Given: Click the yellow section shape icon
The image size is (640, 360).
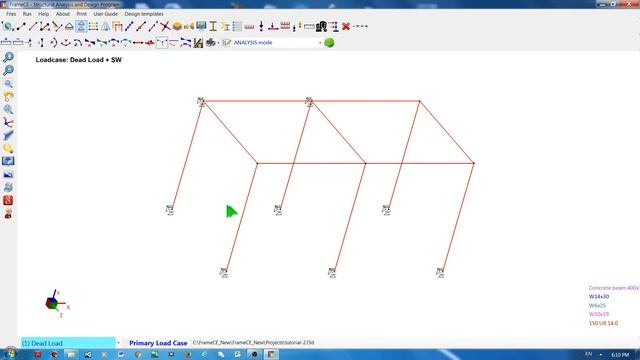Looking at the screenshot, I should pos(225,27).
